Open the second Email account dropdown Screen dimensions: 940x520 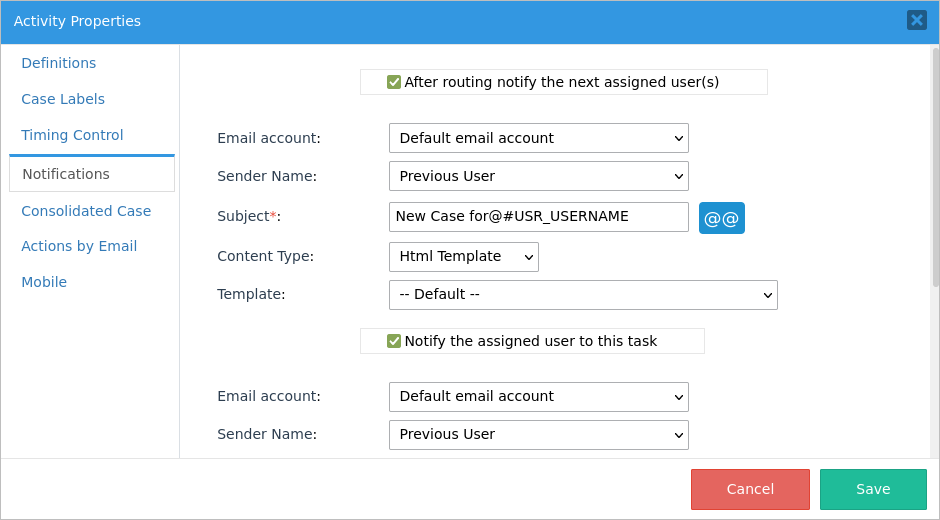click(538, 397)
